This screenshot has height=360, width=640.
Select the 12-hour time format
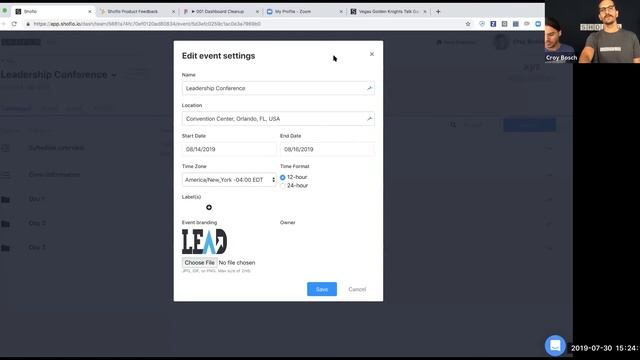pyautogui.click(x=282, y=177)
